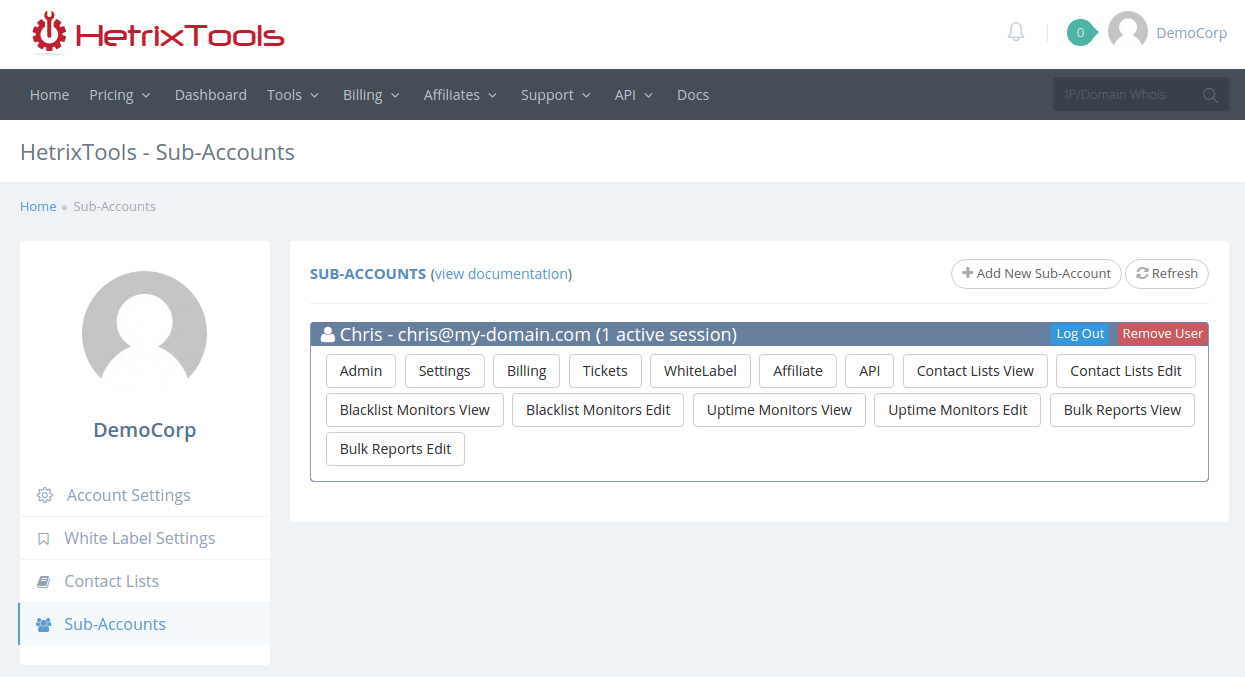The height and width of the screenshot is (677, 1245).
Task: Click the Sub-Accounts users icon
Action: pyautogui.click(x=44, y=624)
